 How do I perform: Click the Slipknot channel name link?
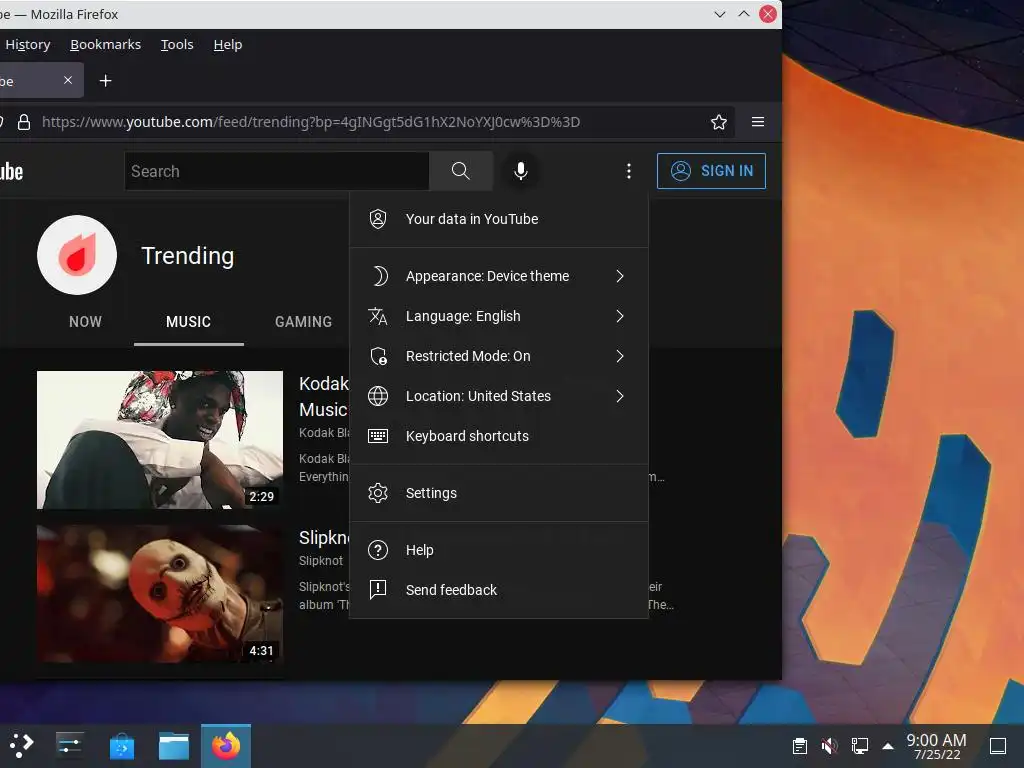pos(321,560)
